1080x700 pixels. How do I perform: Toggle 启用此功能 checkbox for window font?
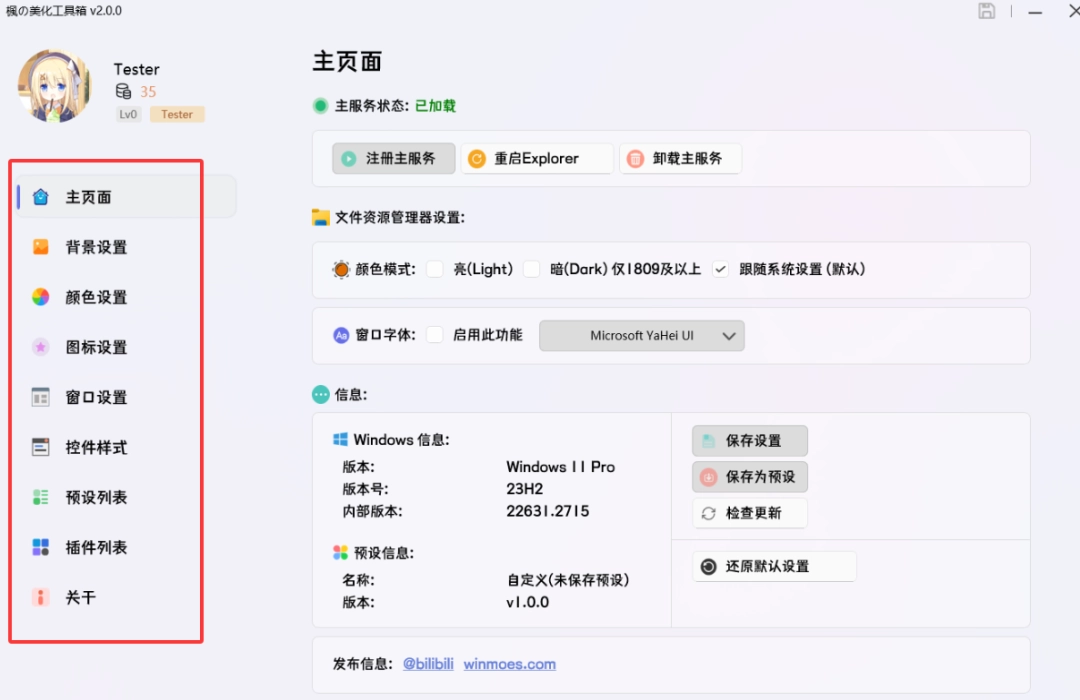point(435,335)
